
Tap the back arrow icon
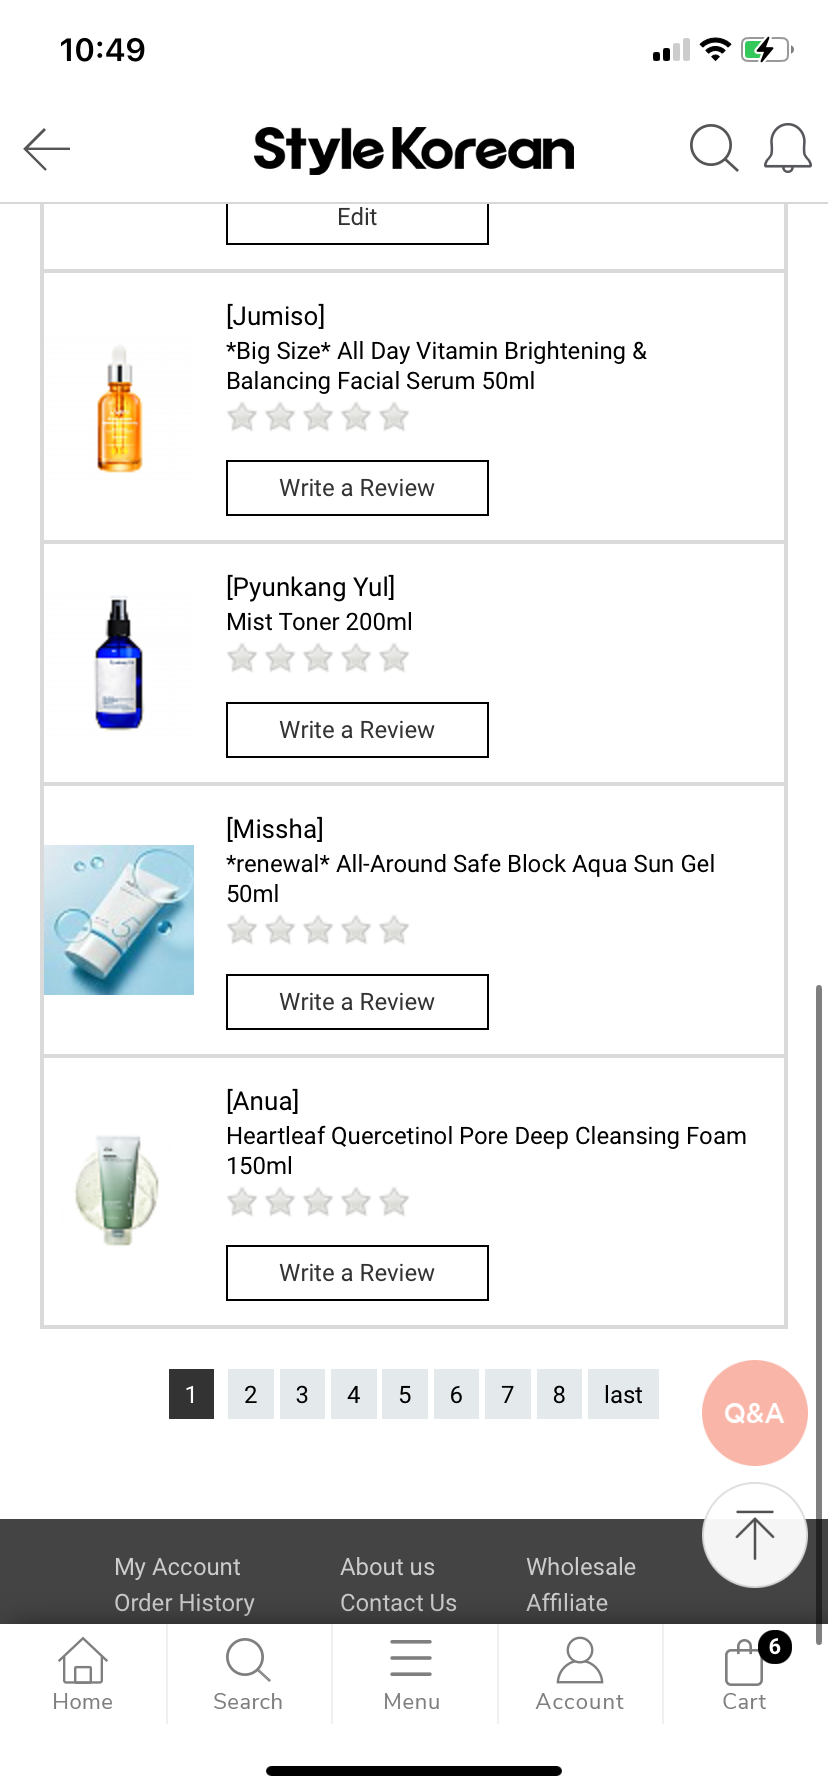(x=47, y=150)
